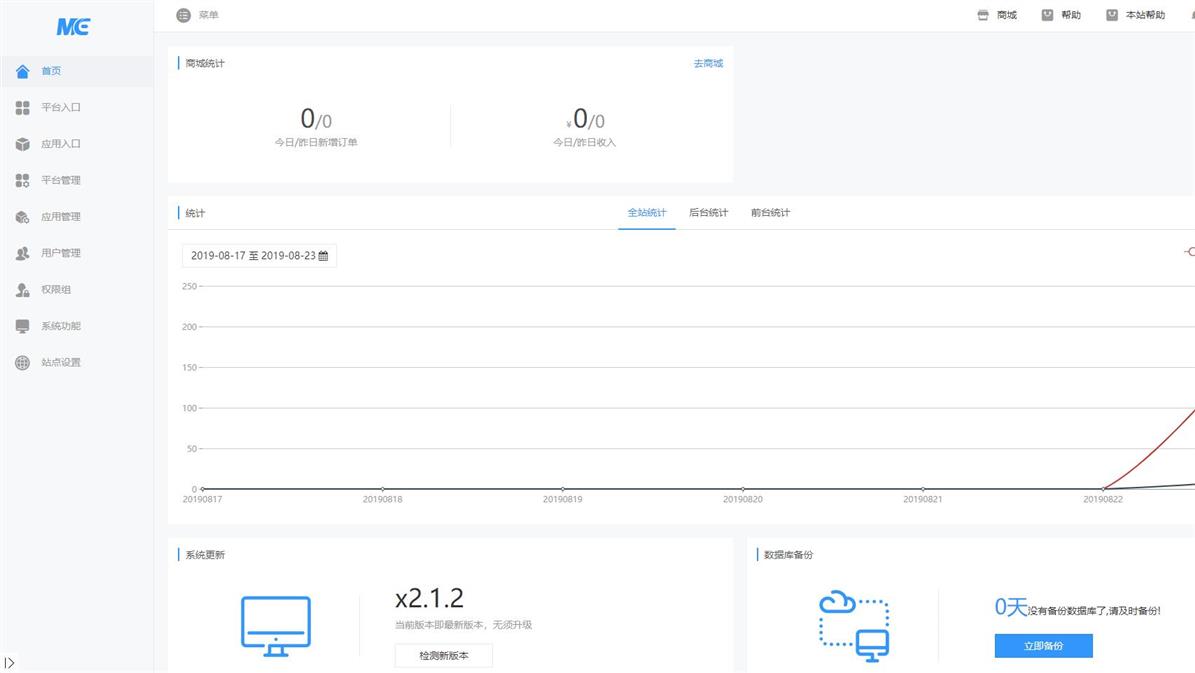Open the 首页 home icon

coord(23,72)
